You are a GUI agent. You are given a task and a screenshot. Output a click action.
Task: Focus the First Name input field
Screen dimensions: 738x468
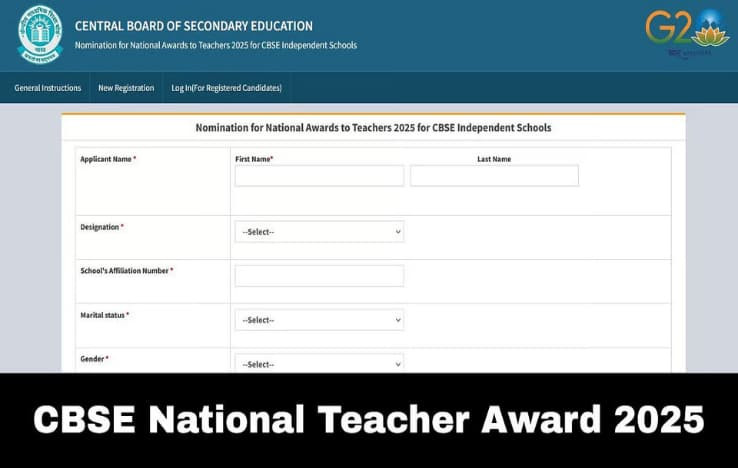[x=320, y=176]
